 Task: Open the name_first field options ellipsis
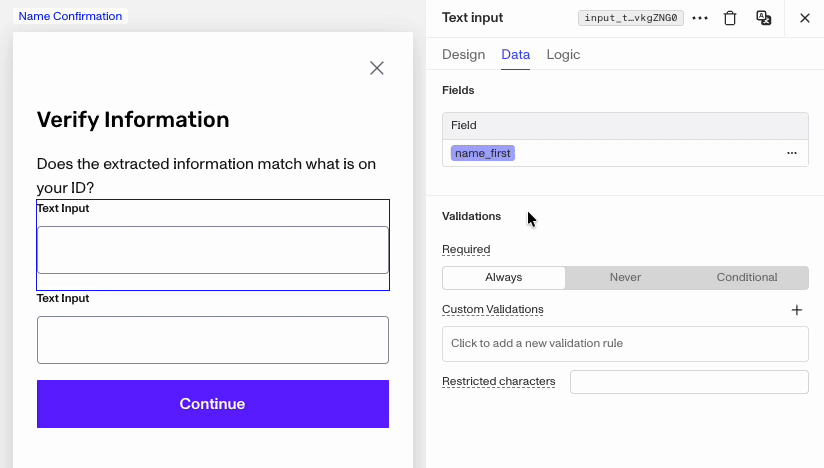click(x=792, y=153)
